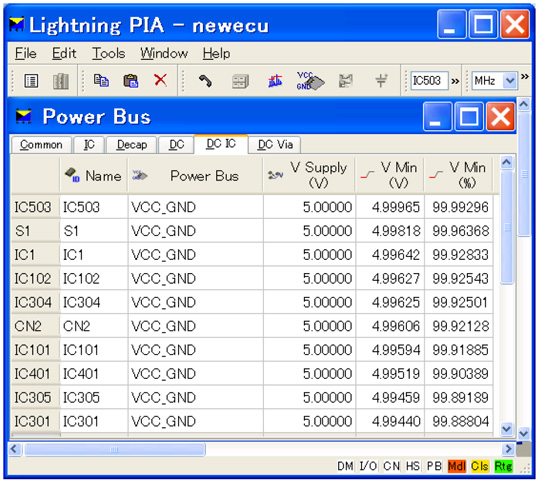540x482 pixels.
Task: Click the CN status bar indicator
Action: [x=391, y=466]
